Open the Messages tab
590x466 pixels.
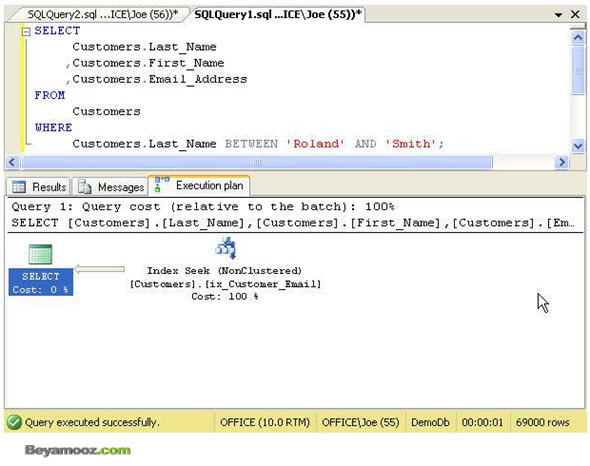(x=111, y=187)
